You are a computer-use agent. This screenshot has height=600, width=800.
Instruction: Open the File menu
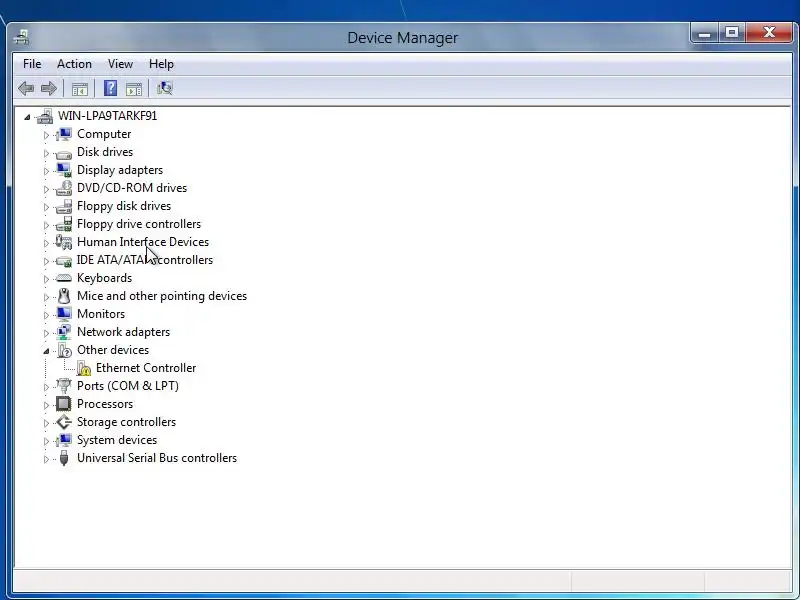(x=32, y=64)
